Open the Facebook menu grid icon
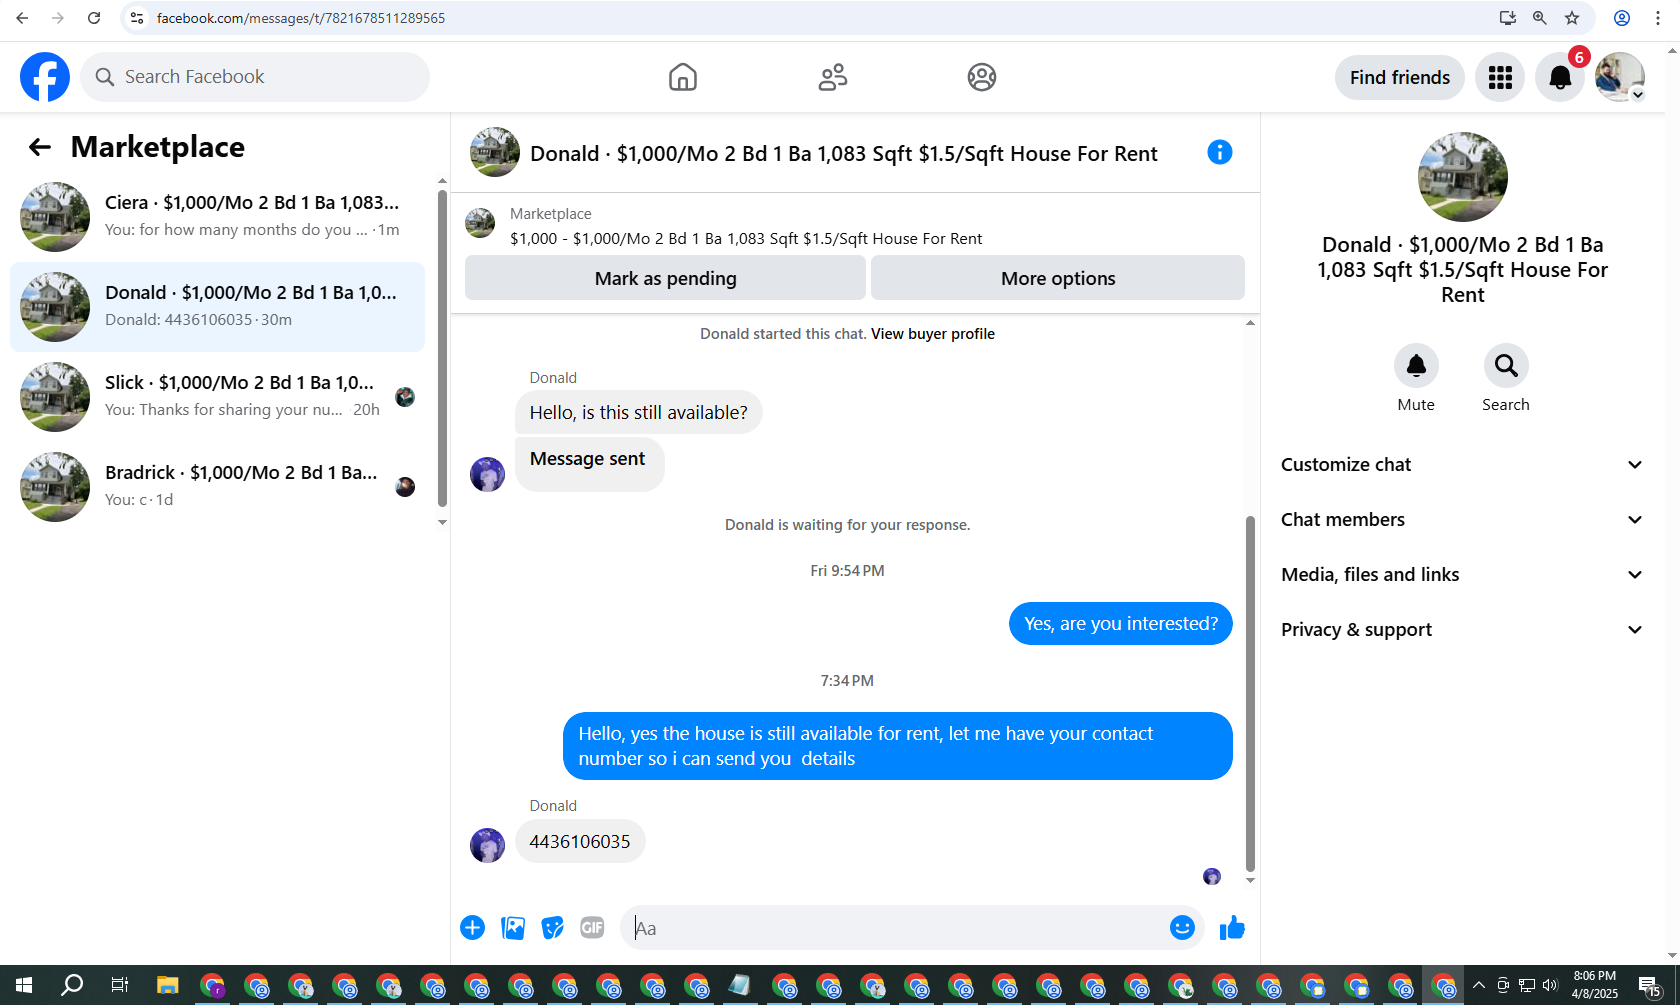Image resolution: width=1680 pixels, height=1005 pixels. [x=1500, y=77]
